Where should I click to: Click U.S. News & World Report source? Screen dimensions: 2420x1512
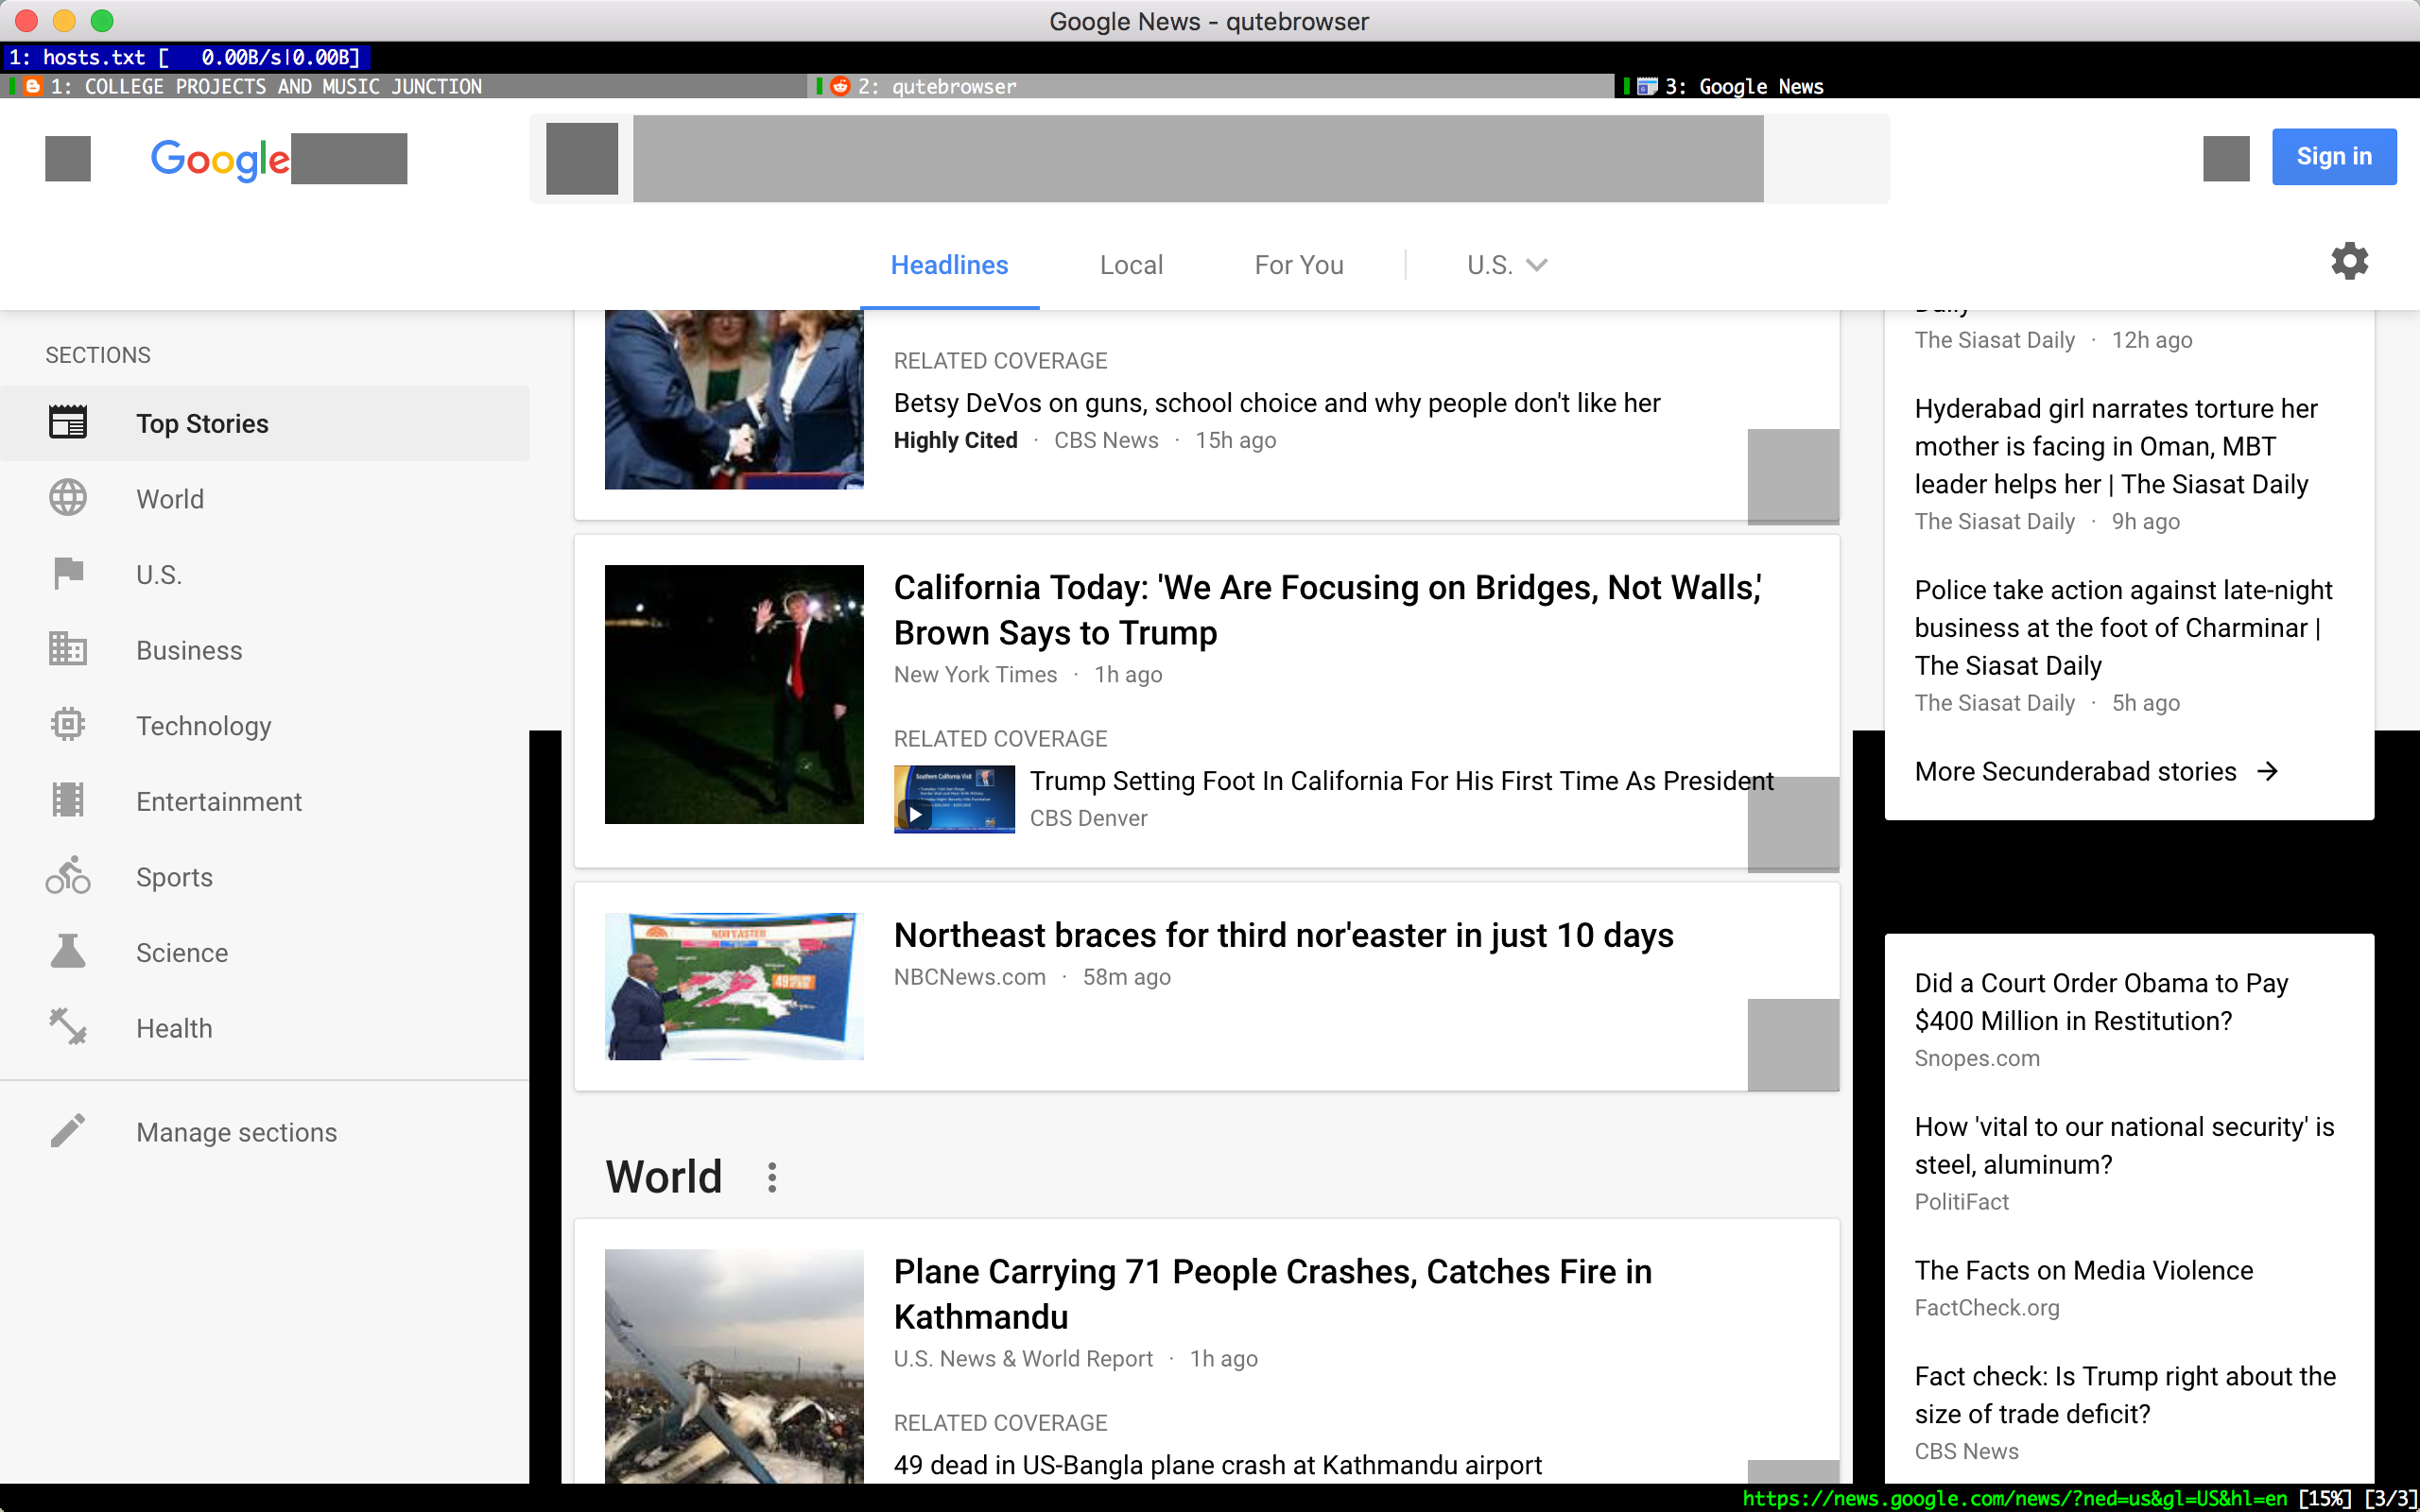coord(1023,1358)
